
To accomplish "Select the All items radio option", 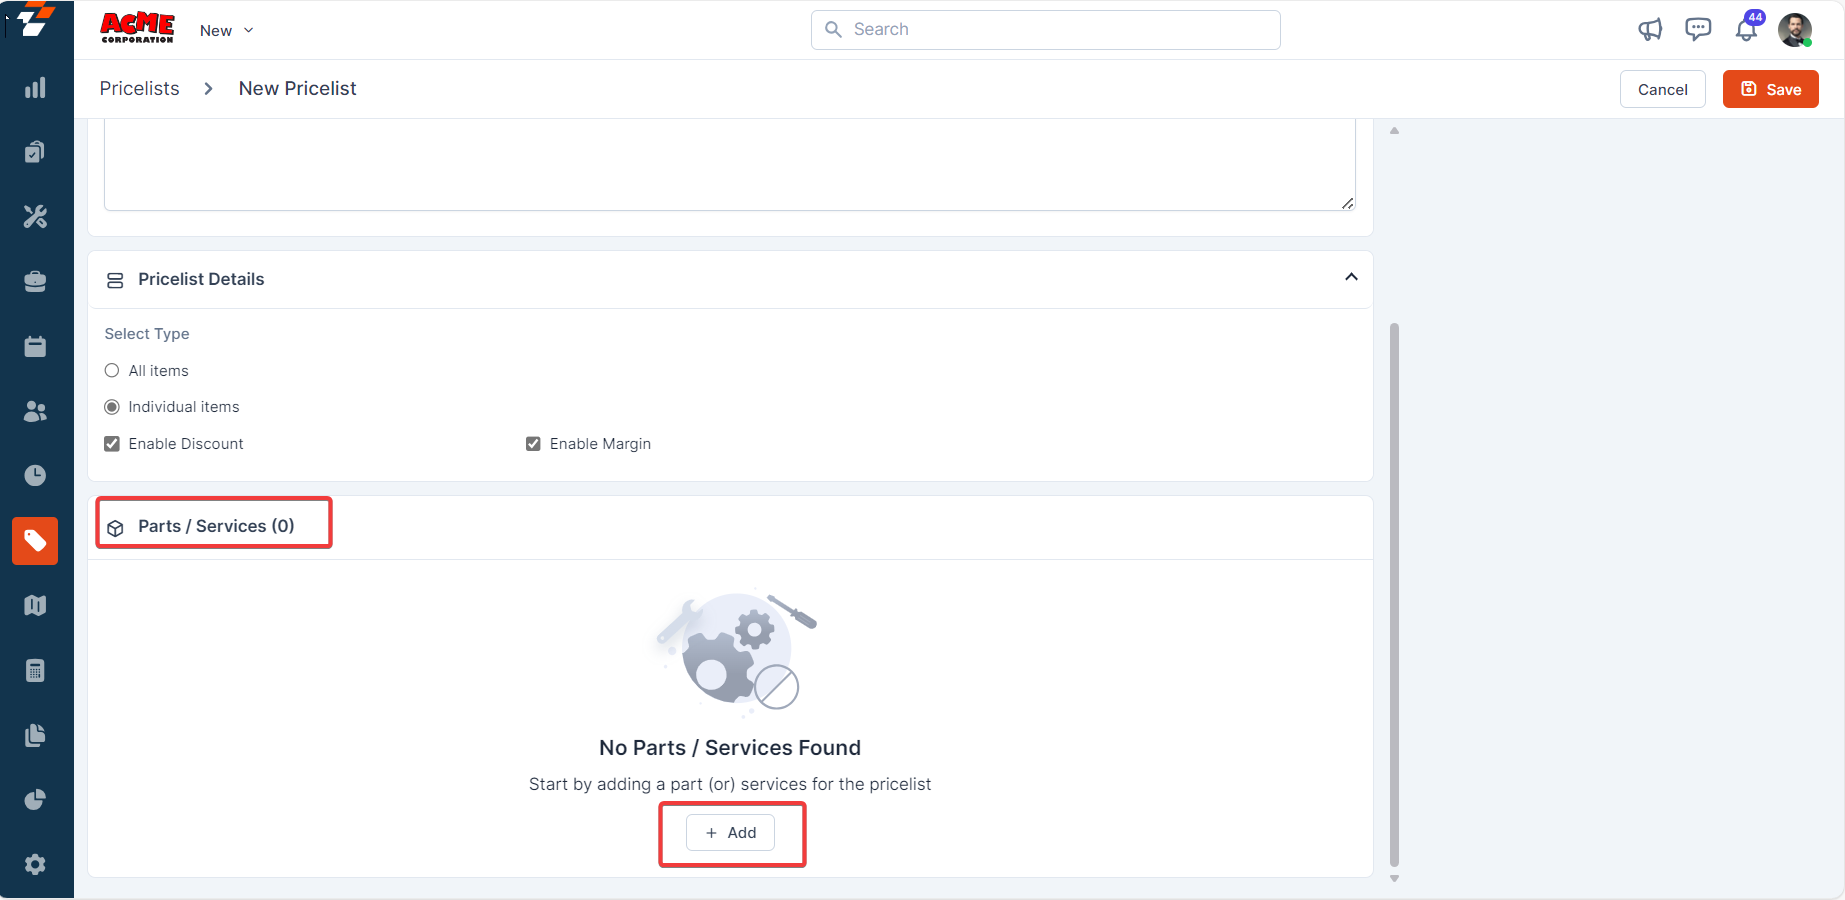I will (x=112, y=371).
